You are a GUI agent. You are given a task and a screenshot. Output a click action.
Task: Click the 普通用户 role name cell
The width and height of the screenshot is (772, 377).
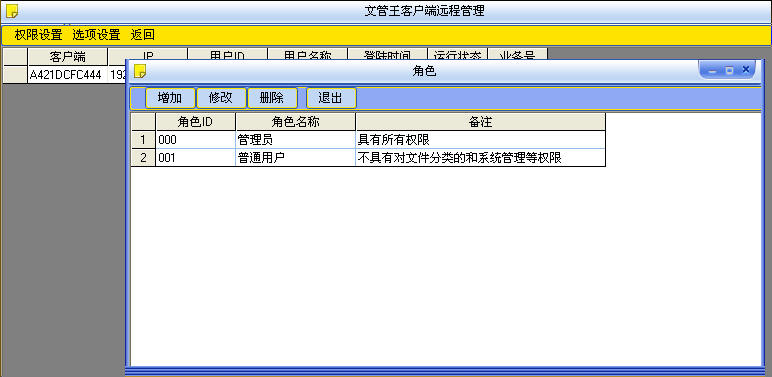tap(295, 158)
